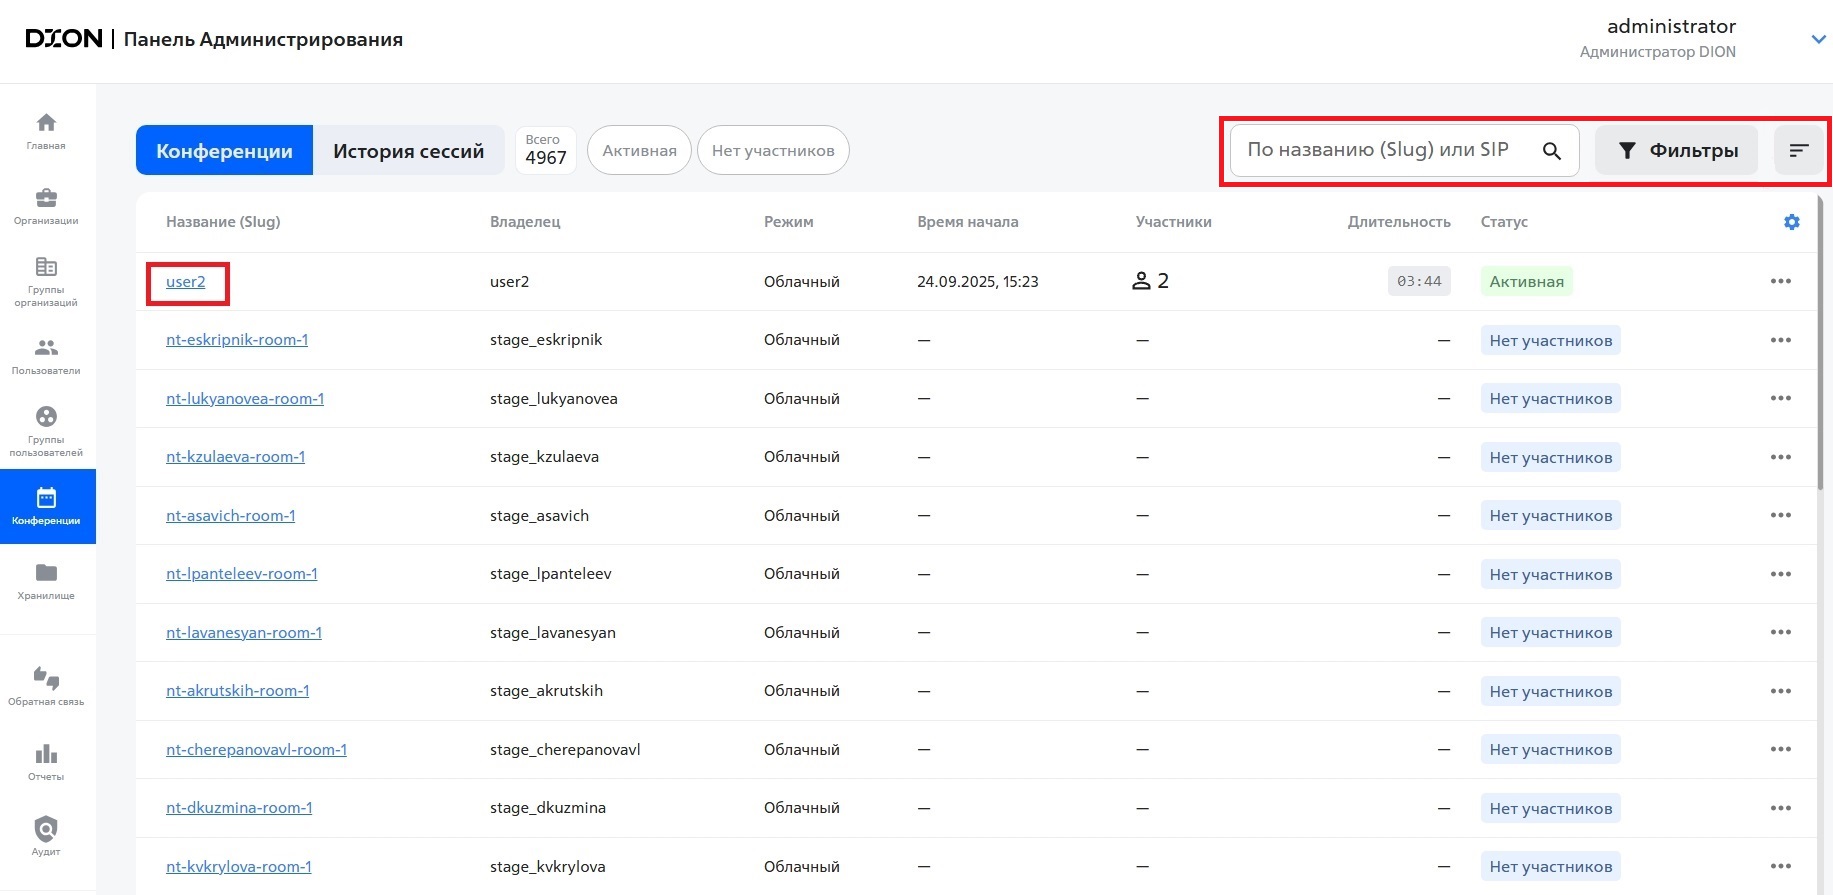
Task: Select the Конференции tab
Action: (x=224, y=151)
